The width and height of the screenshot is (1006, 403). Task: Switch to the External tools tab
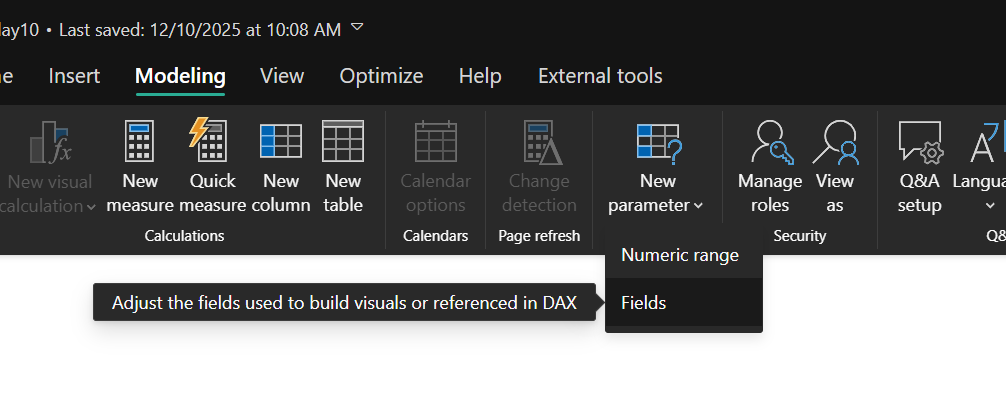pos(600,76)
